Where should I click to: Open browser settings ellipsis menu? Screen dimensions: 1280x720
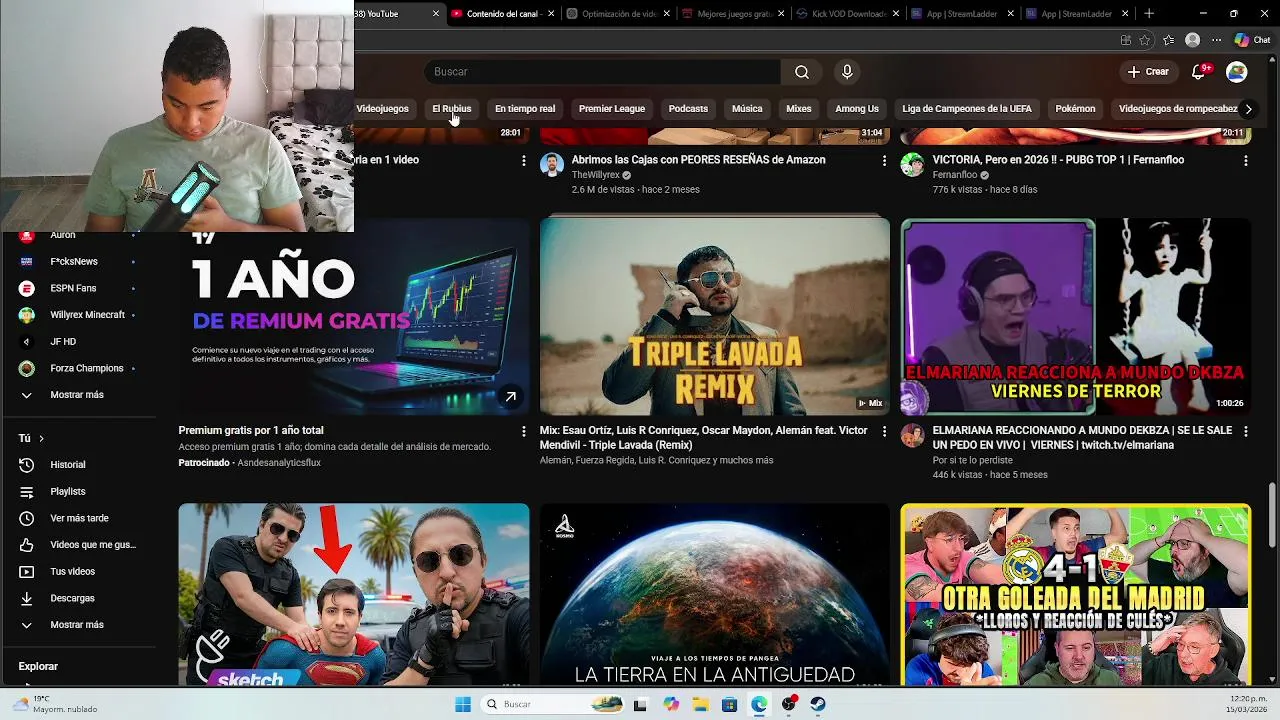(1216, 40)
